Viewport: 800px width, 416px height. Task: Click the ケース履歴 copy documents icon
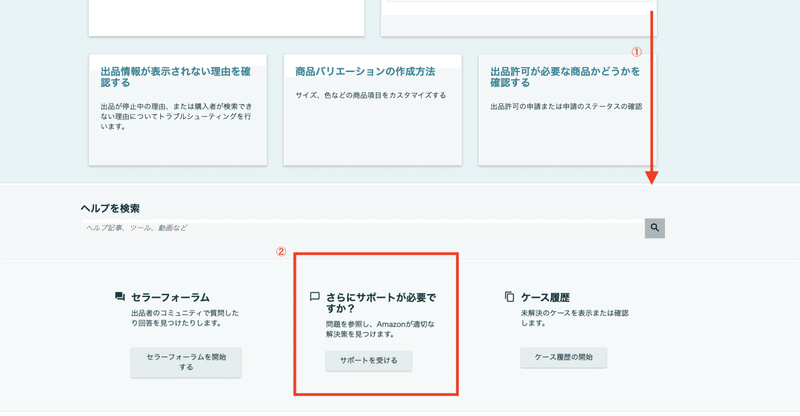(509, 297)
